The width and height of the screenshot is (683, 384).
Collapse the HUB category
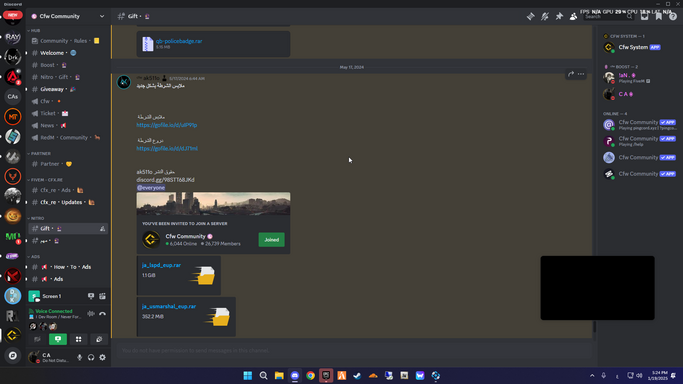pos(34,30)
